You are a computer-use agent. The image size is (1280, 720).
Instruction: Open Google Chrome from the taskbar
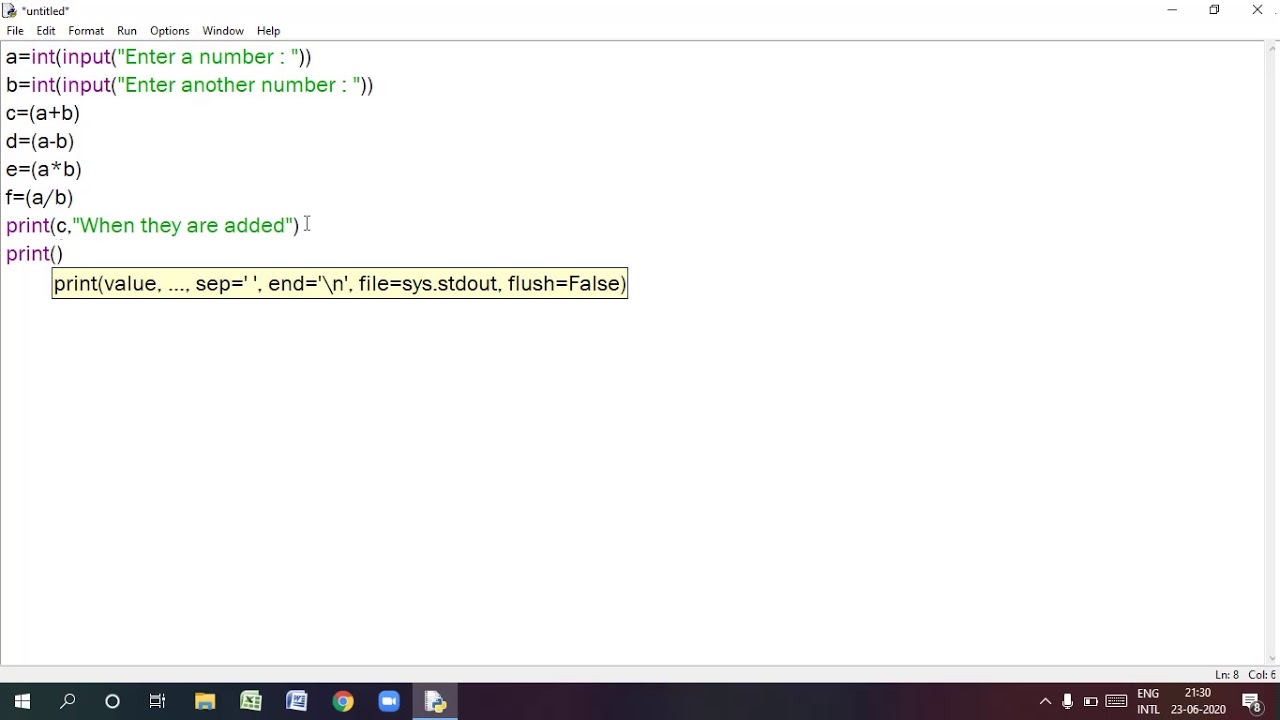click(x=343, y=702)
